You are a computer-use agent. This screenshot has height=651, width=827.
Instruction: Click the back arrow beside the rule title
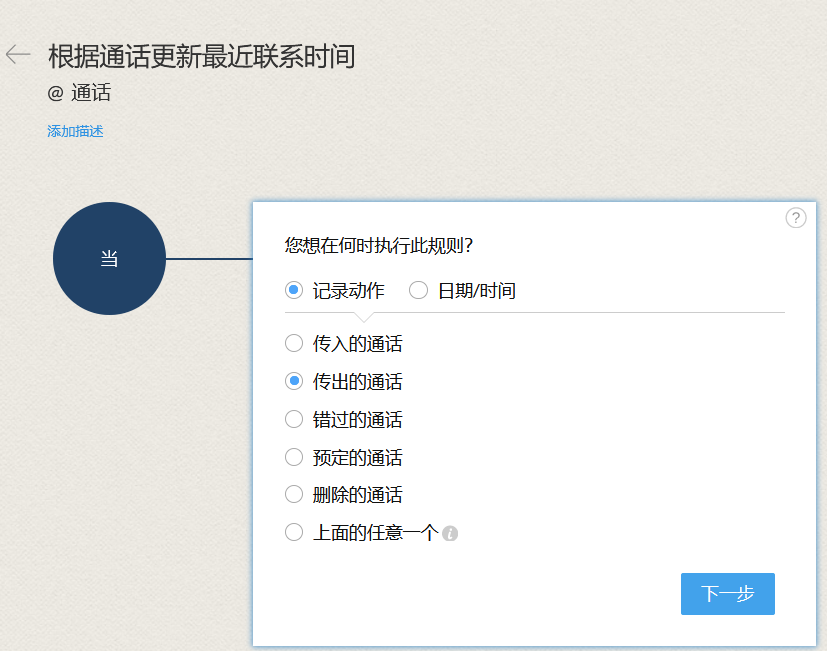18,54
